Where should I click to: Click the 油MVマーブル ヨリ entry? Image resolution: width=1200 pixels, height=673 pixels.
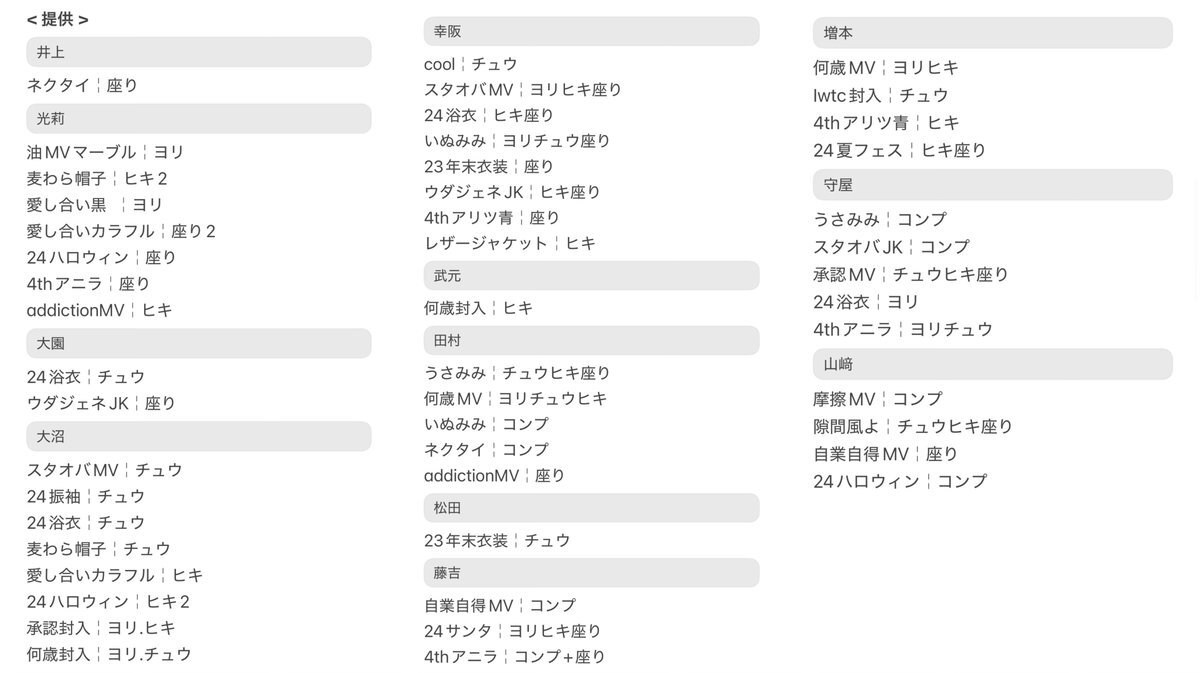tap(106, 152)
